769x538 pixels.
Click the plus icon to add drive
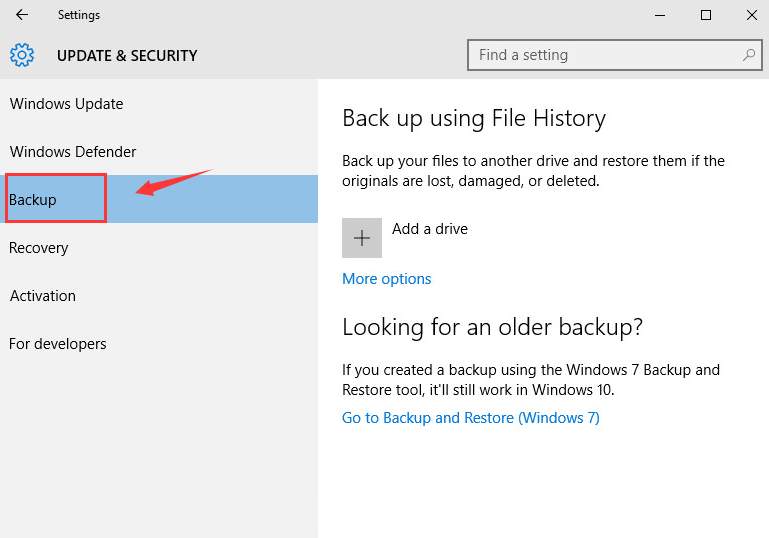[x=362, y=238]
